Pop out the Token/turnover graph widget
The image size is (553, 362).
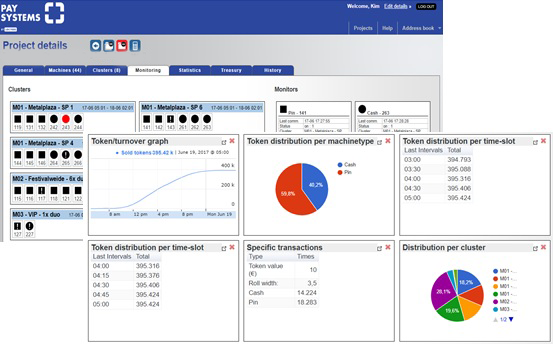tap(224, 142)
